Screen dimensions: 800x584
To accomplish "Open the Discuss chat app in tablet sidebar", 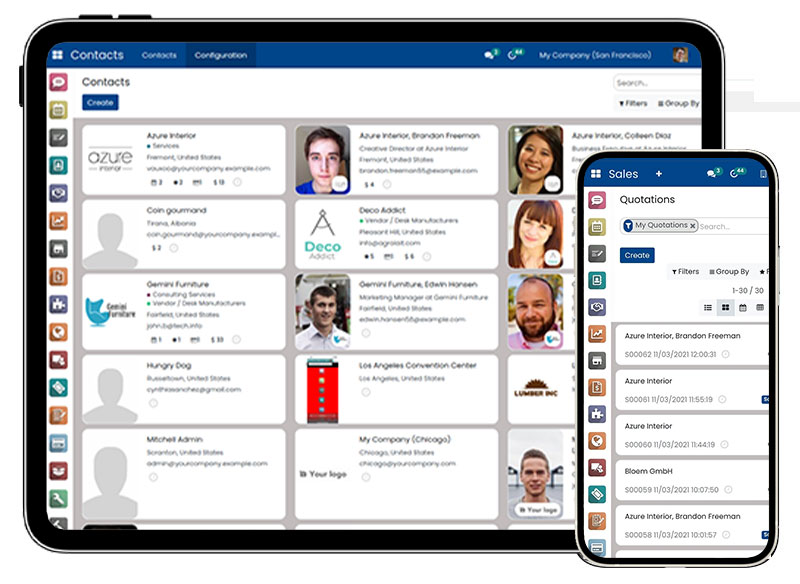I will (x=58, y=82).
